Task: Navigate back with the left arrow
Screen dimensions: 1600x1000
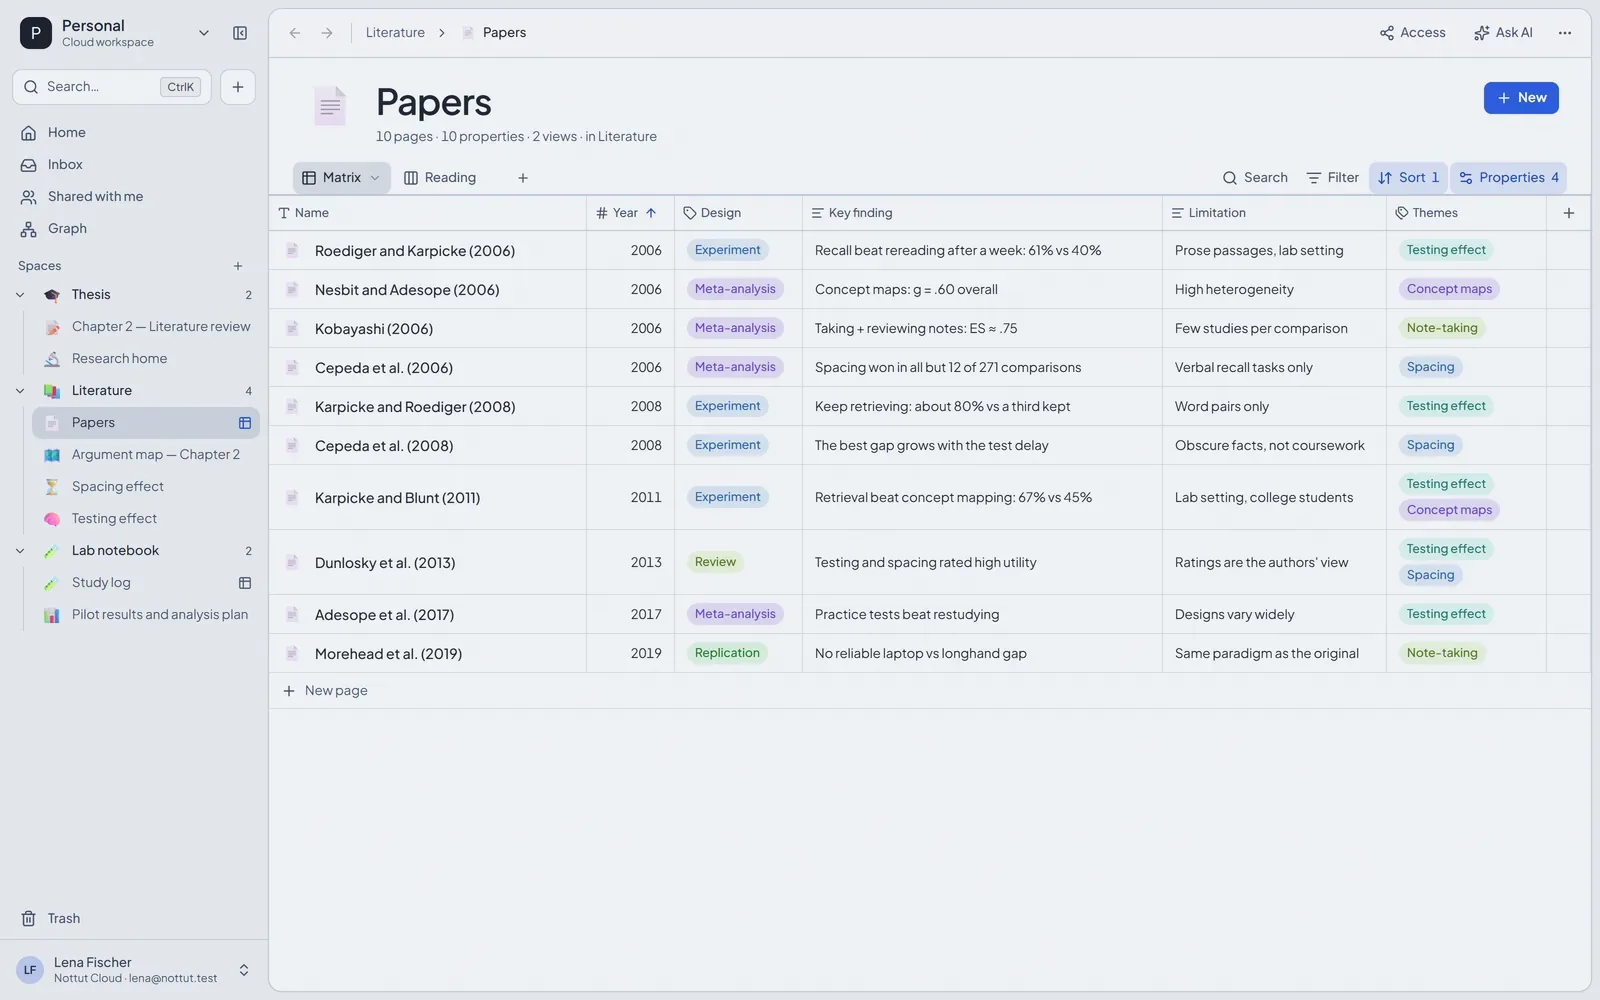Action: pos(295,33)
